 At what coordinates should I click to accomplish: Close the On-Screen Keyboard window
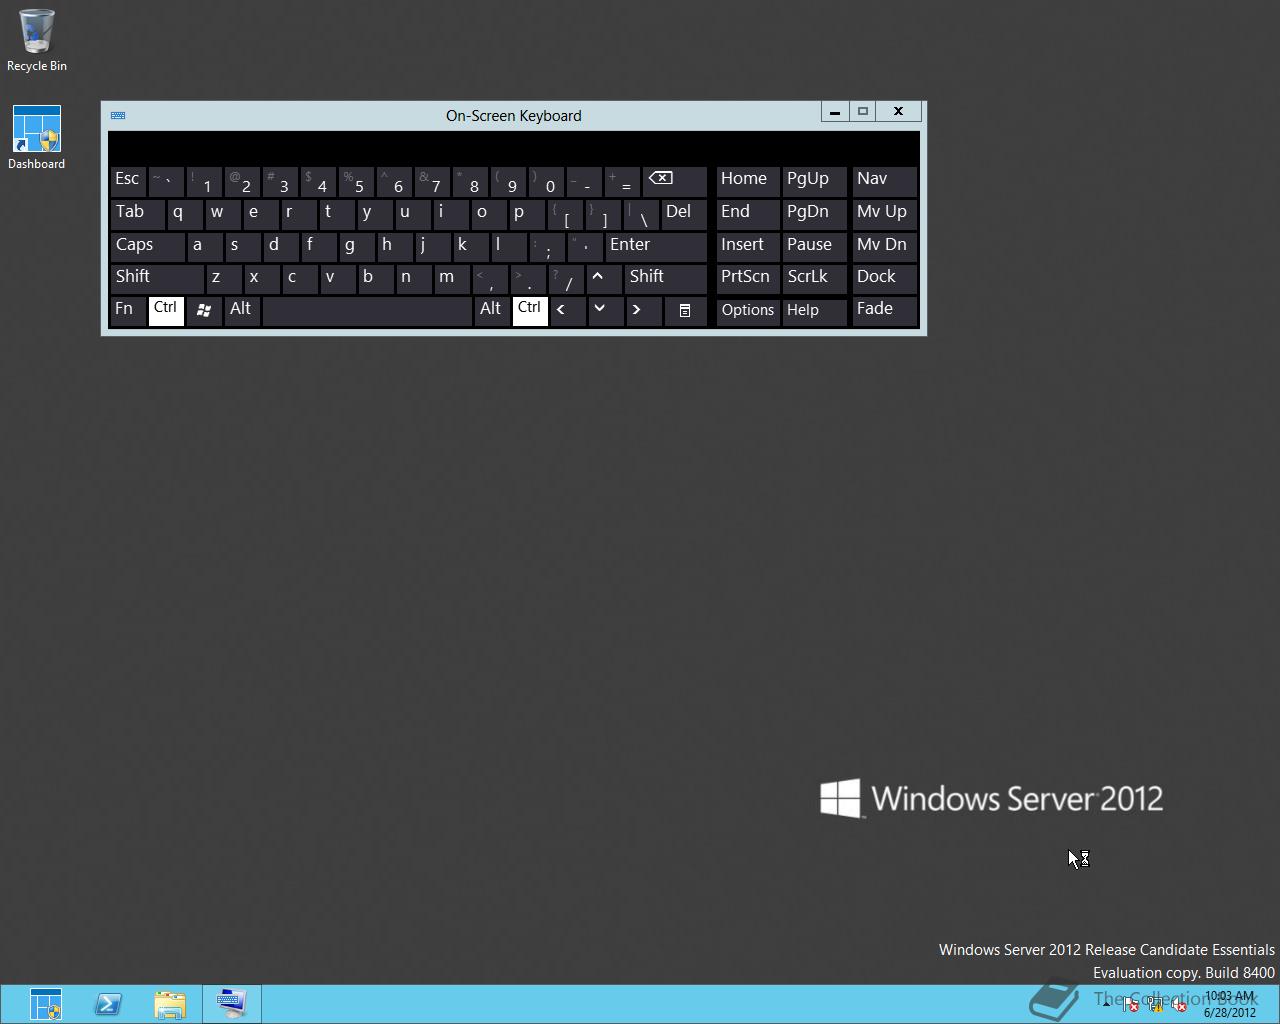(x=898, y=112)
